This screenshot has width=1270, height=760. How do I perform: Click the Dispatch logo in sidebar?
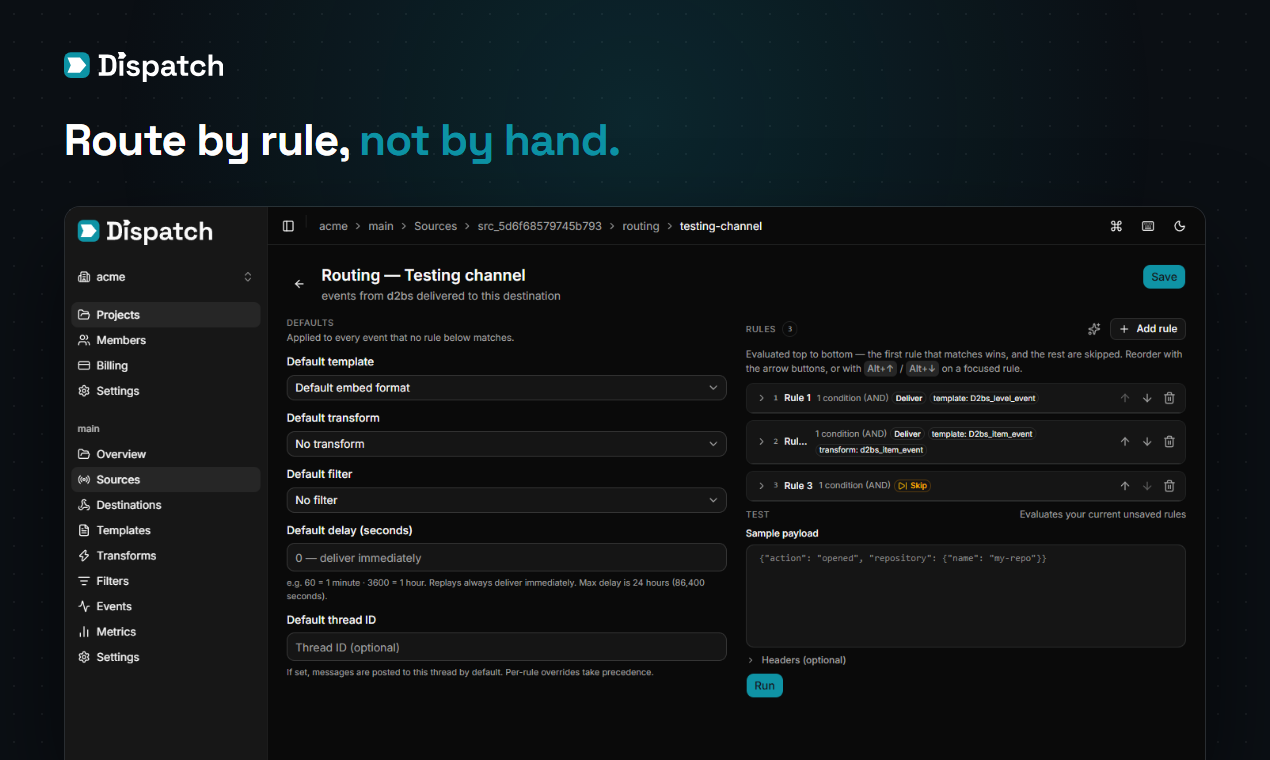point(146,231)
